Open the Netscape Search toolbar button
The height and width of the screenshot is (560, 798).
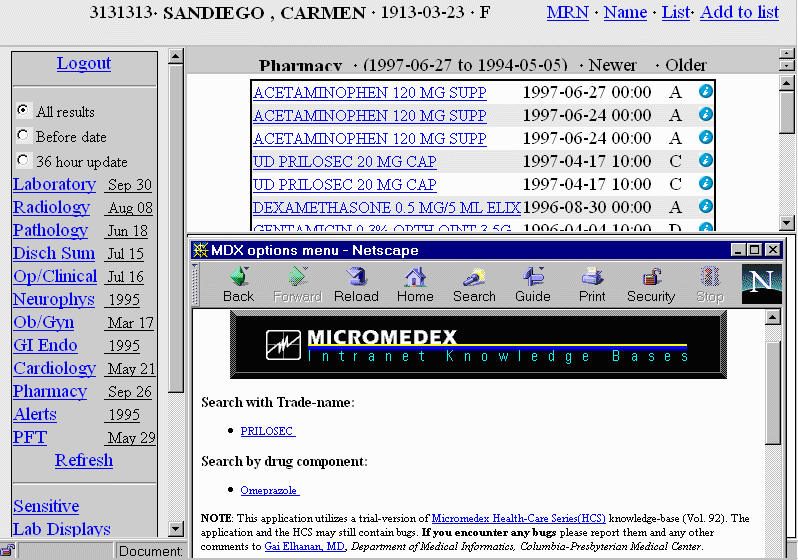(474, 284)
